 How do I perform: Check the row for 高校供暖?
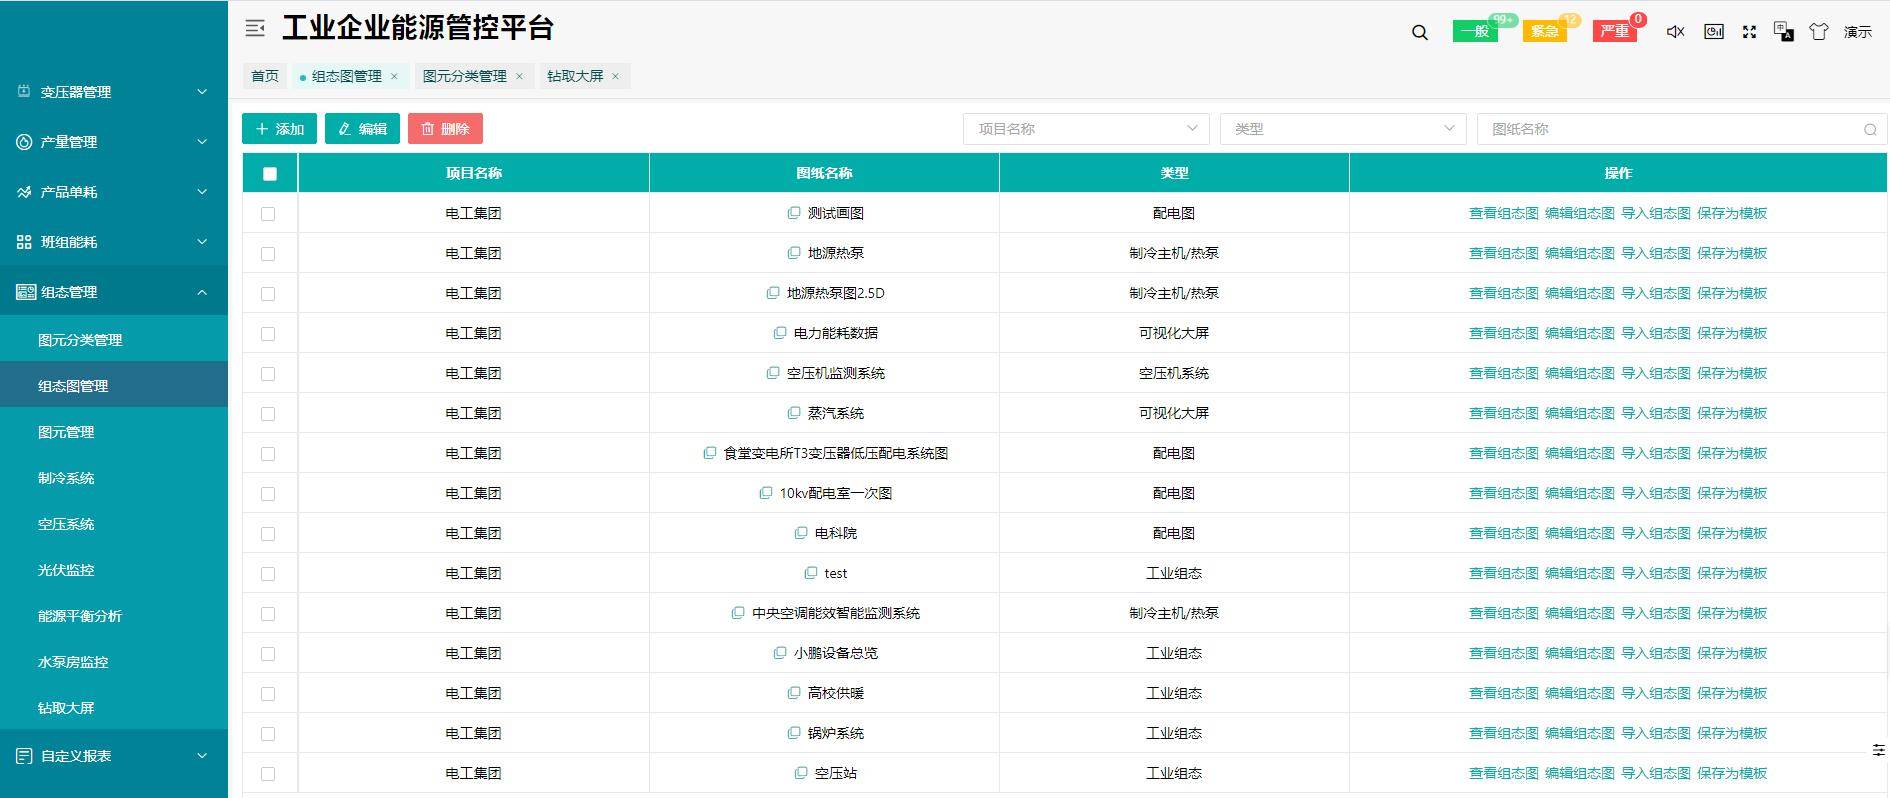click(x=268, y=694)
